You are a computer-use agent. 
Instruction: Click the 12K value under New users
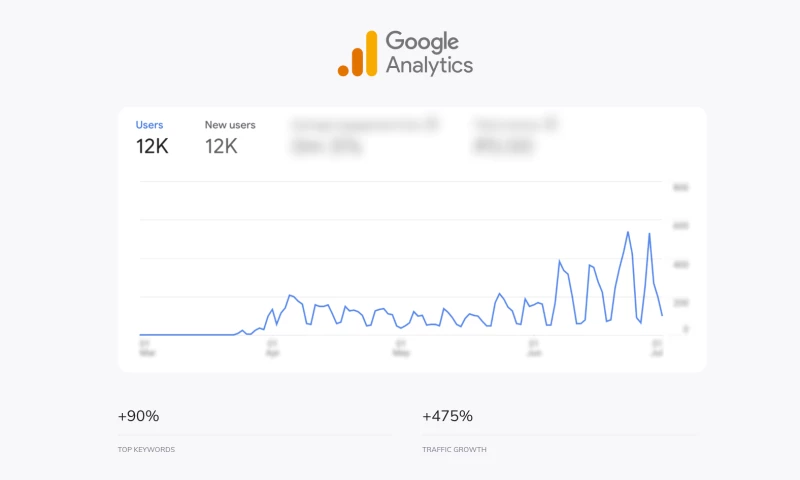(221, 146)
